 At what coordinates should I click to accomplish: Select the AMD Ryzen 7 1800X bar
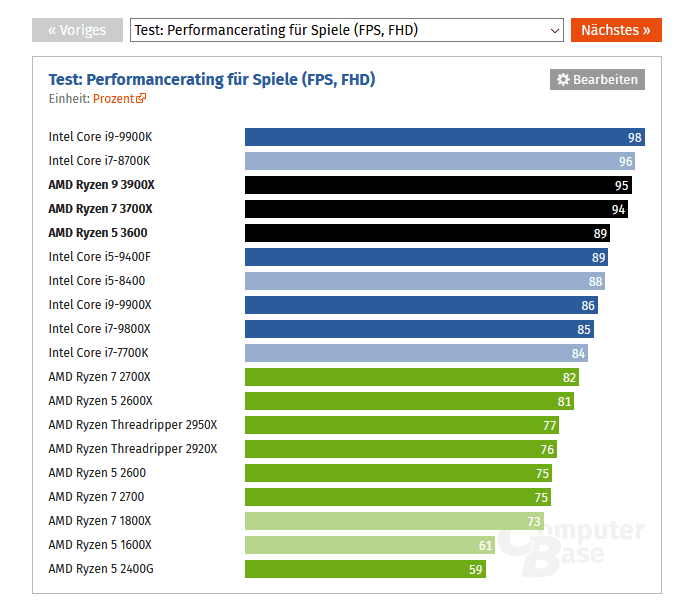tap(394, 521)
